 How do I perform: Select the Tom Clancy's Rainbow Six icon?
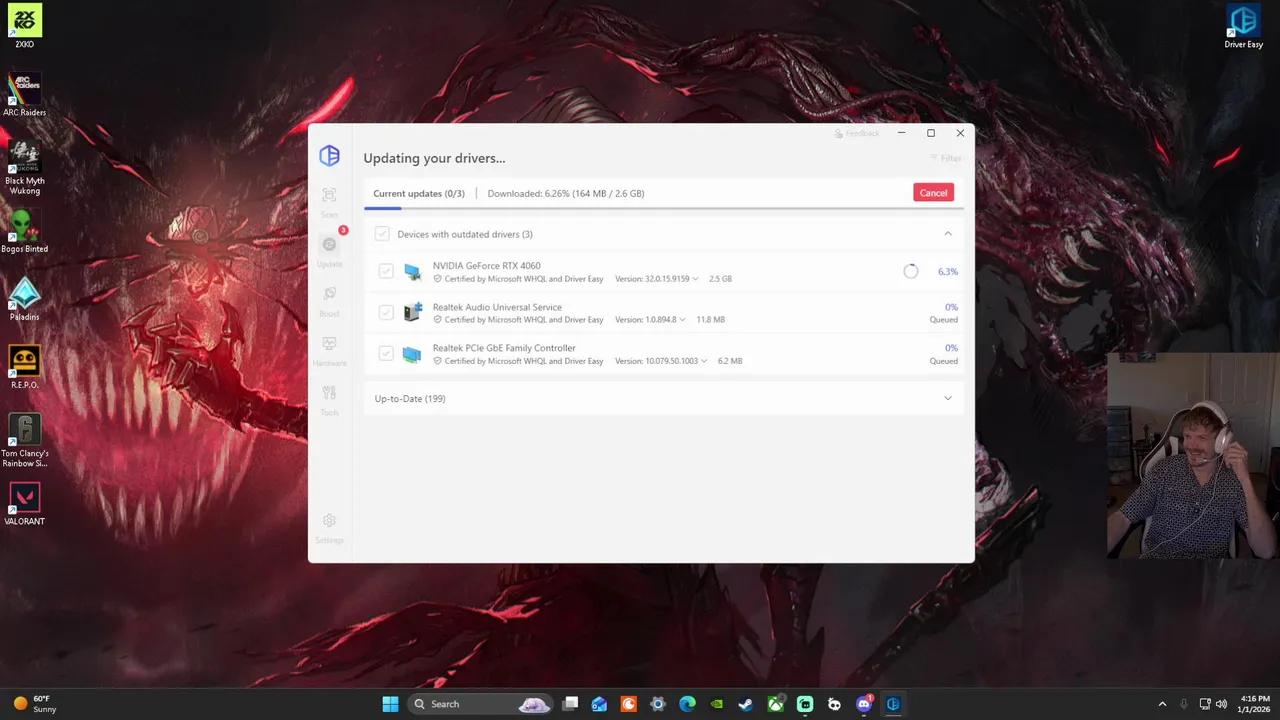(x=24, y=441)
